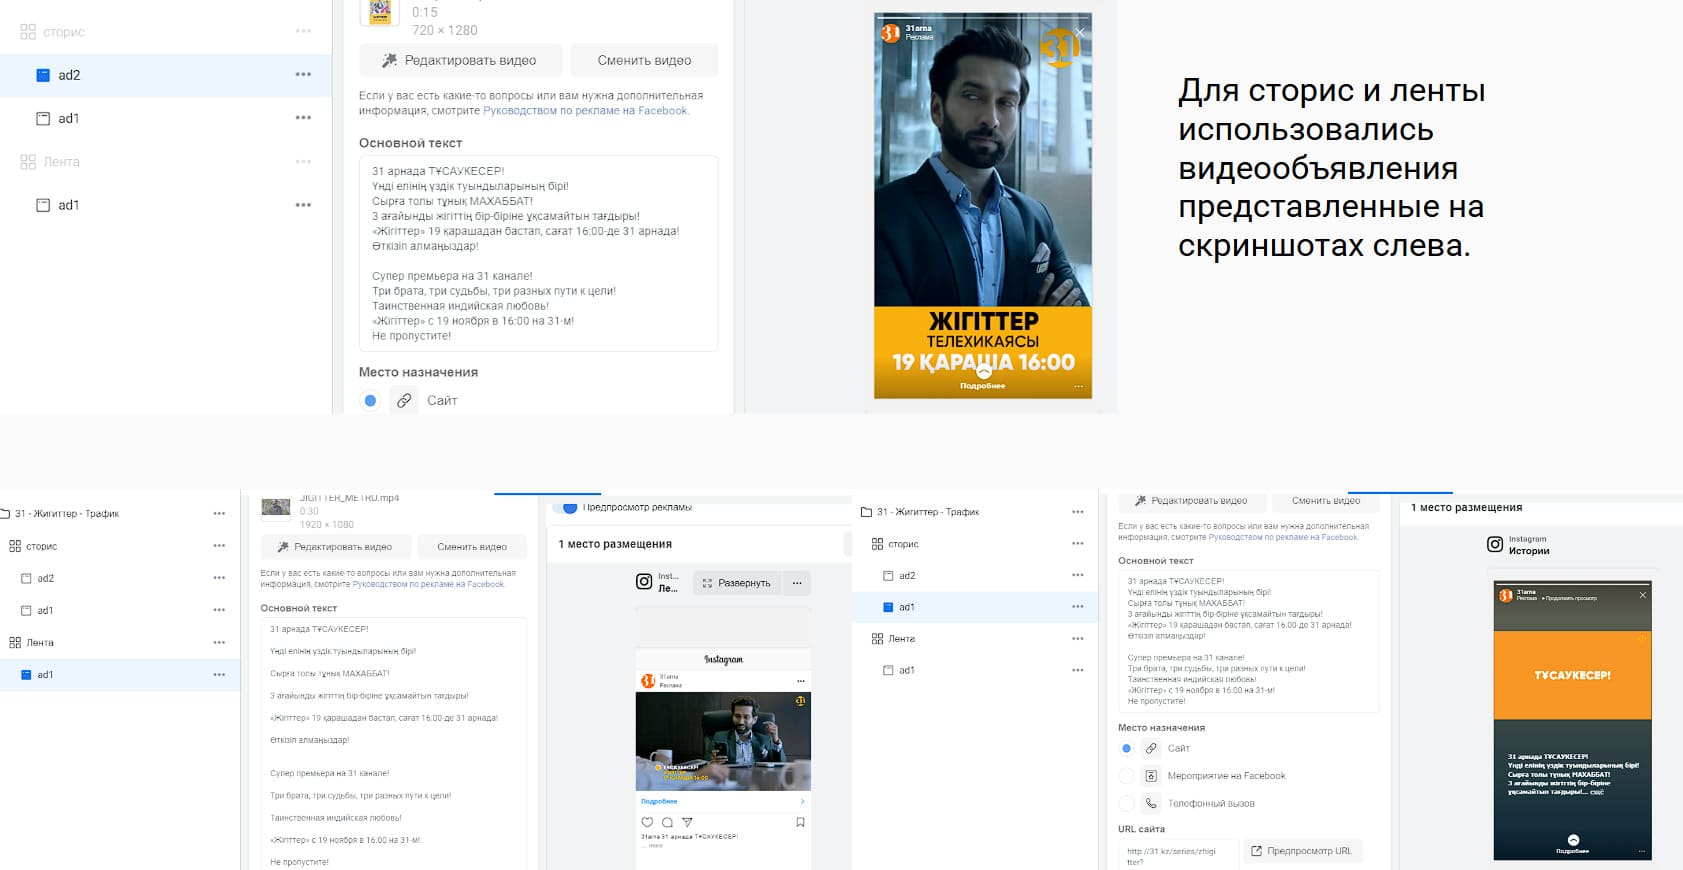
Task: Click share paper-plane icon on Instagram feed post
Action: point(687,822)
